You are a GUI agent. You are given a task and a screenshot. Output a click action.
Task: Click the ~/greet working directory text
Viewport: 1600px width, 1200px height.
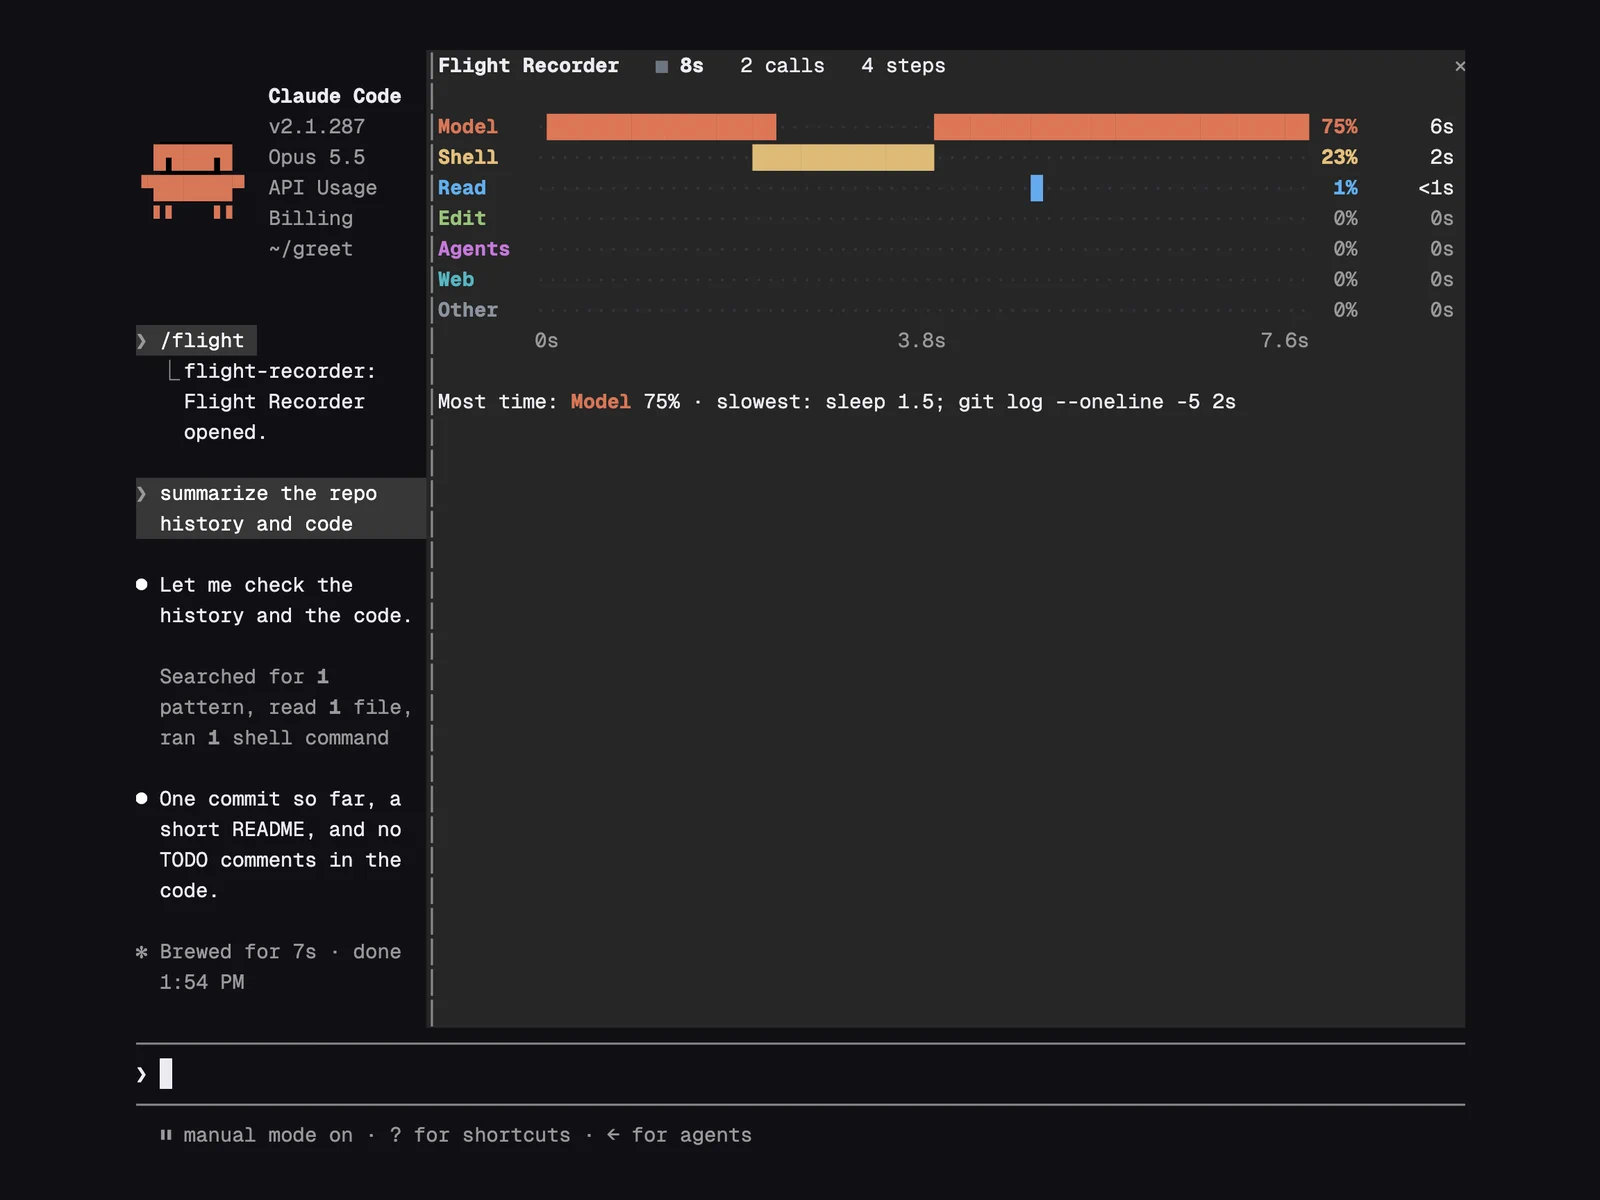(x=310, y=249)
